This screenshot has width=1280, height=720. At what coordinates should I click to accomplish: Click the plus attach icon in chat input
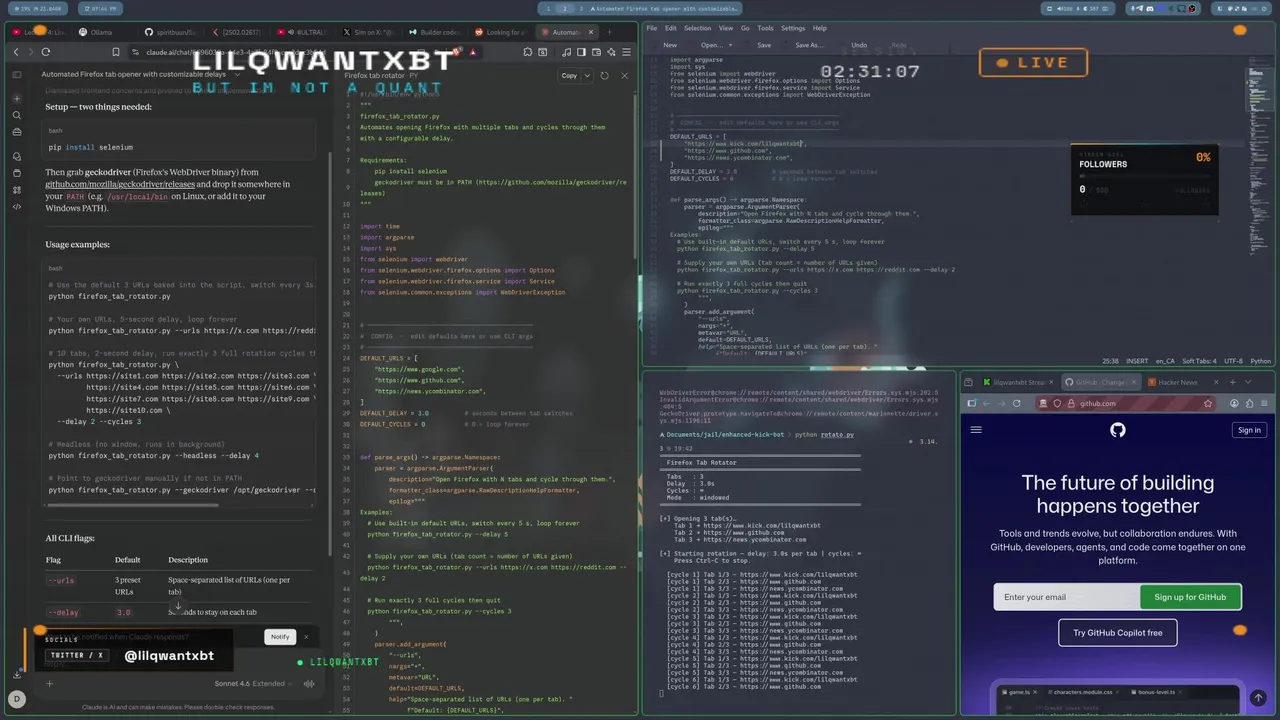pos(48,684)
